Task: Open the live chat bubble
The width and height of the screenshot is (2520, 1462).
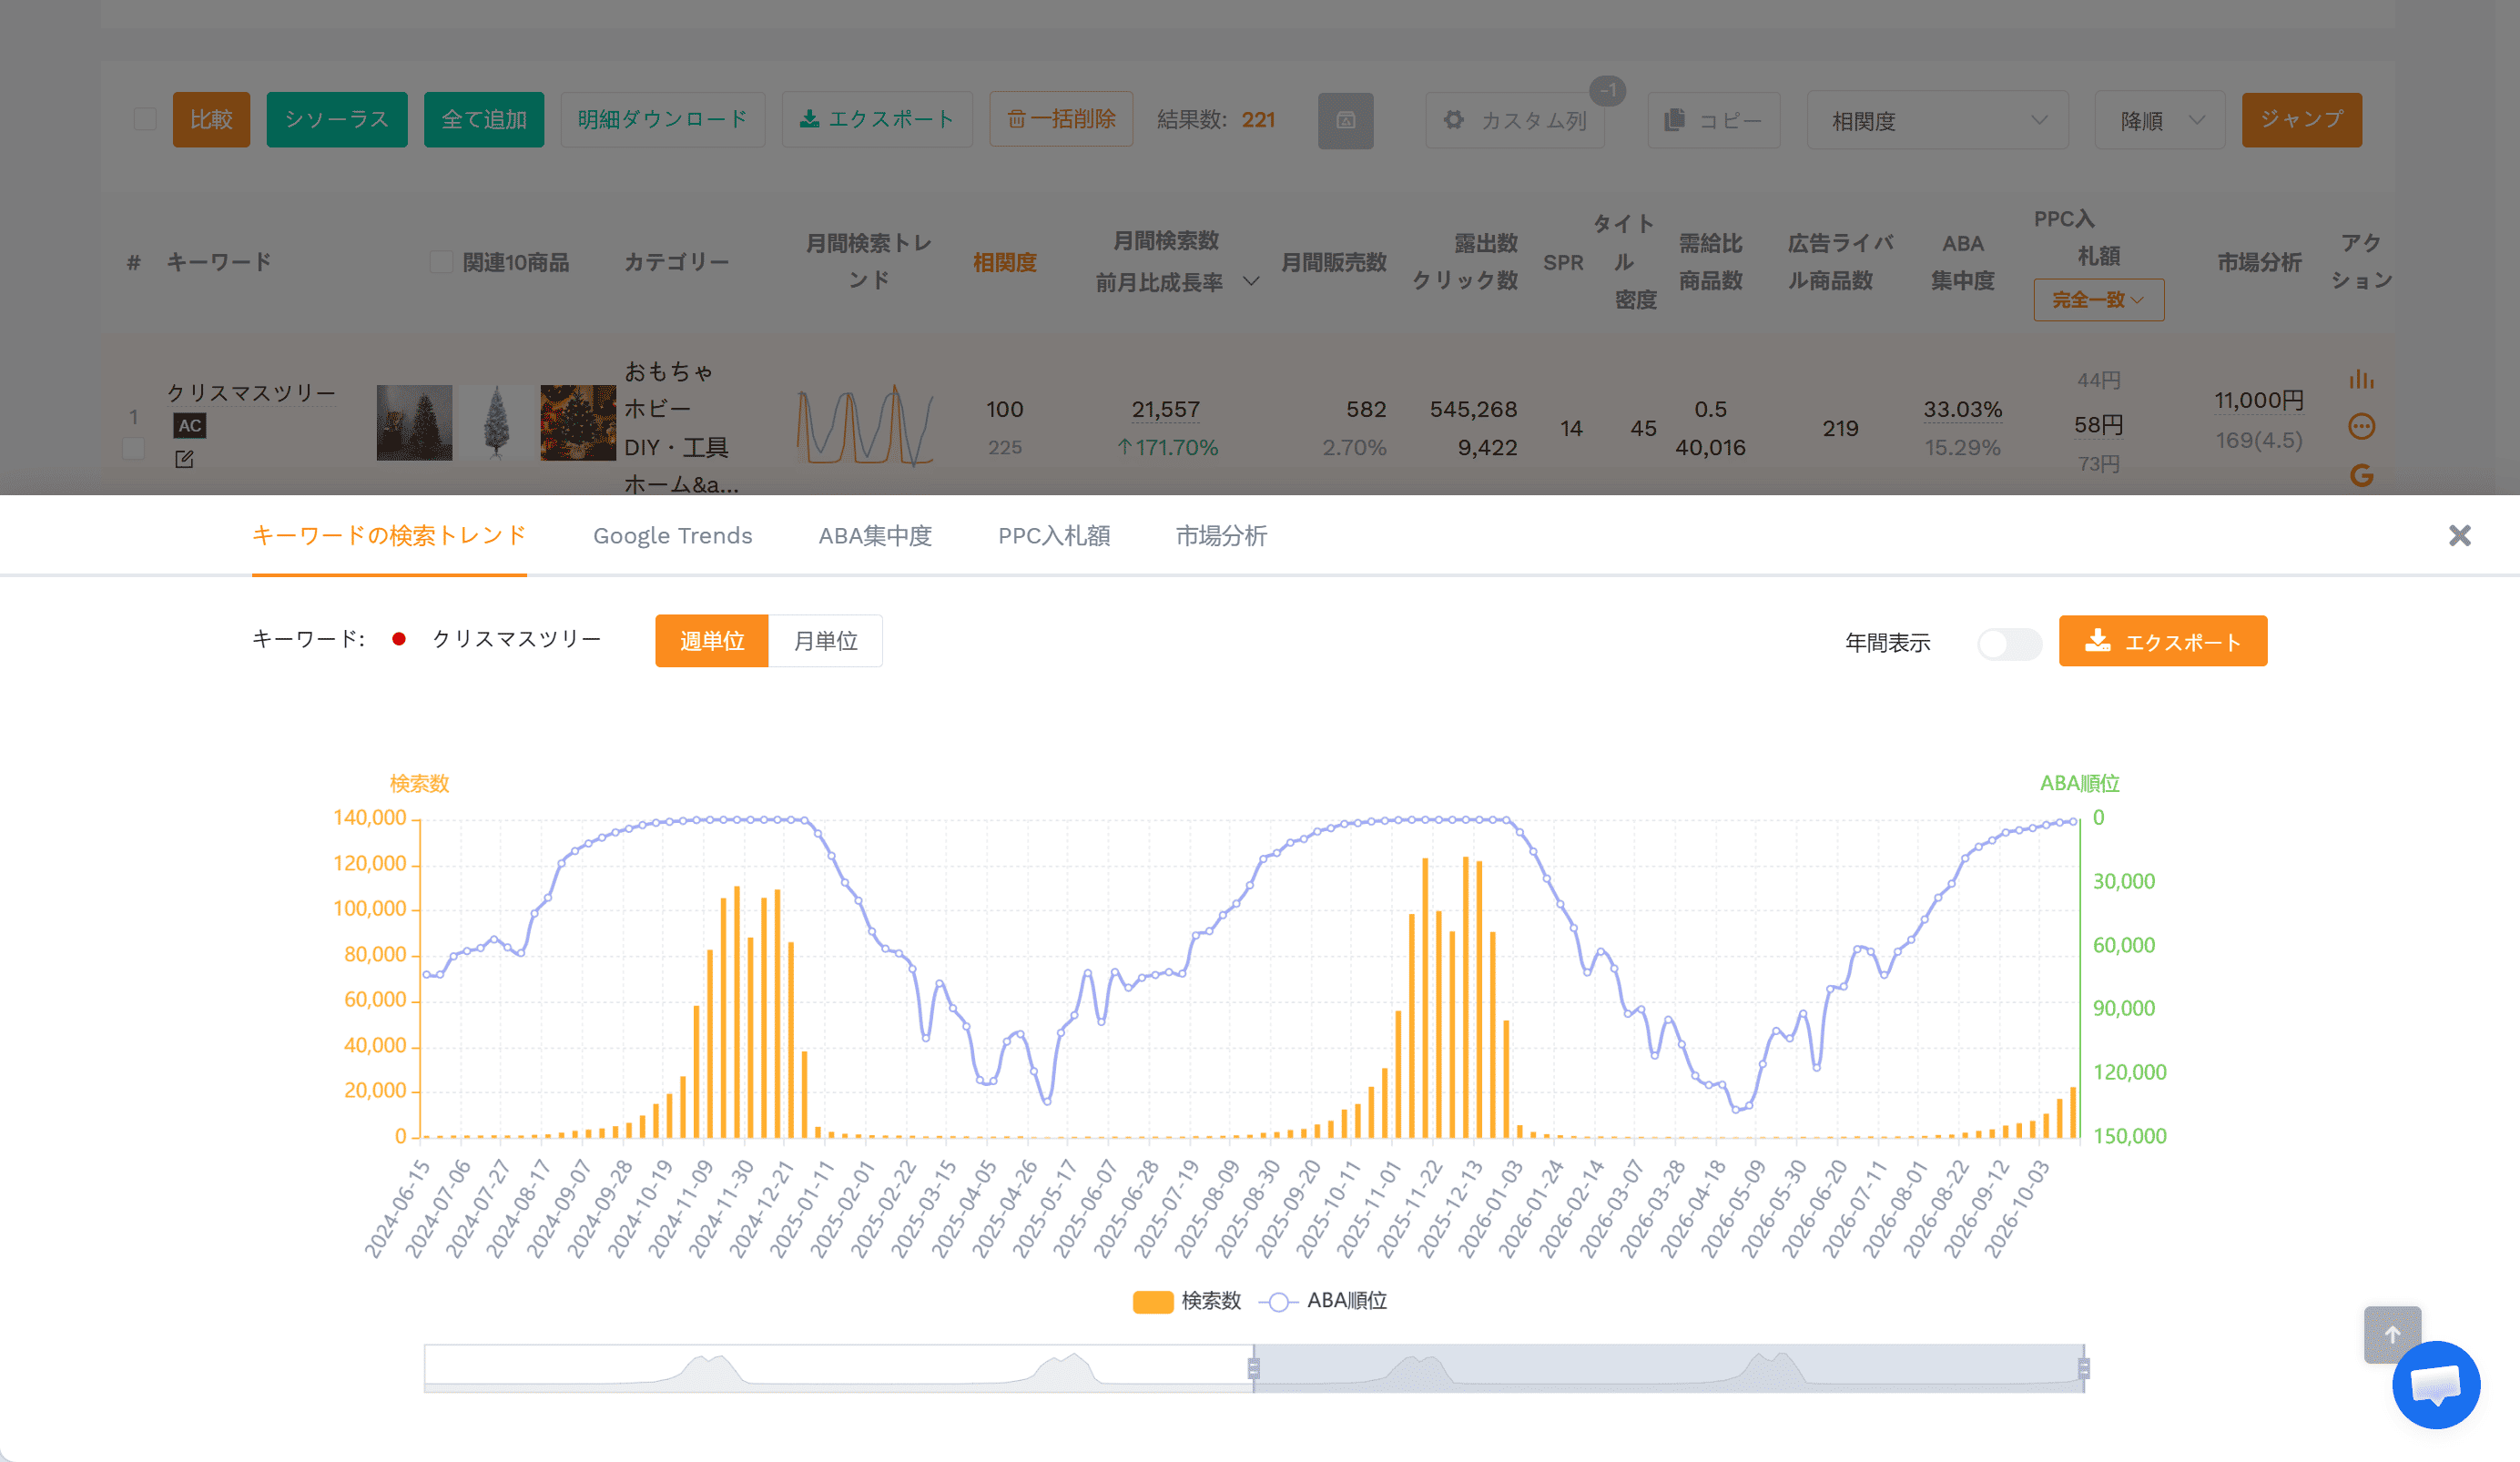Action: pyautogui.click(x=2435, y=1385)
